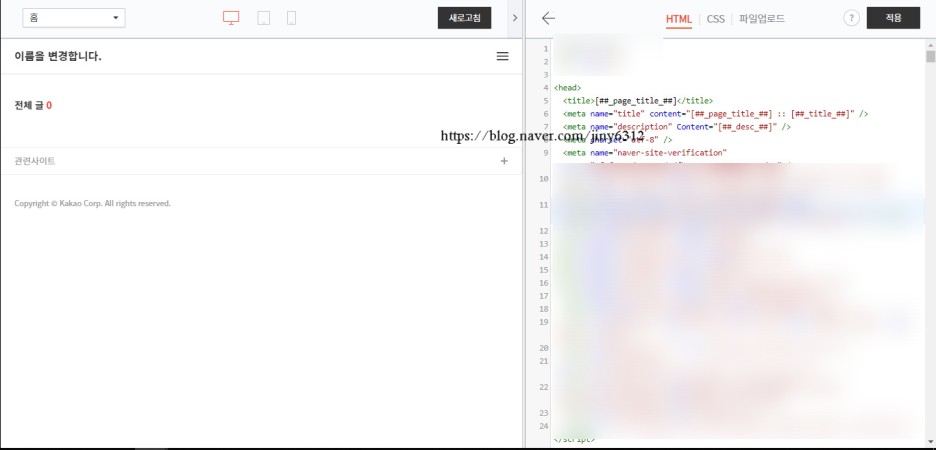Switch to desktop preview icon

231,18
